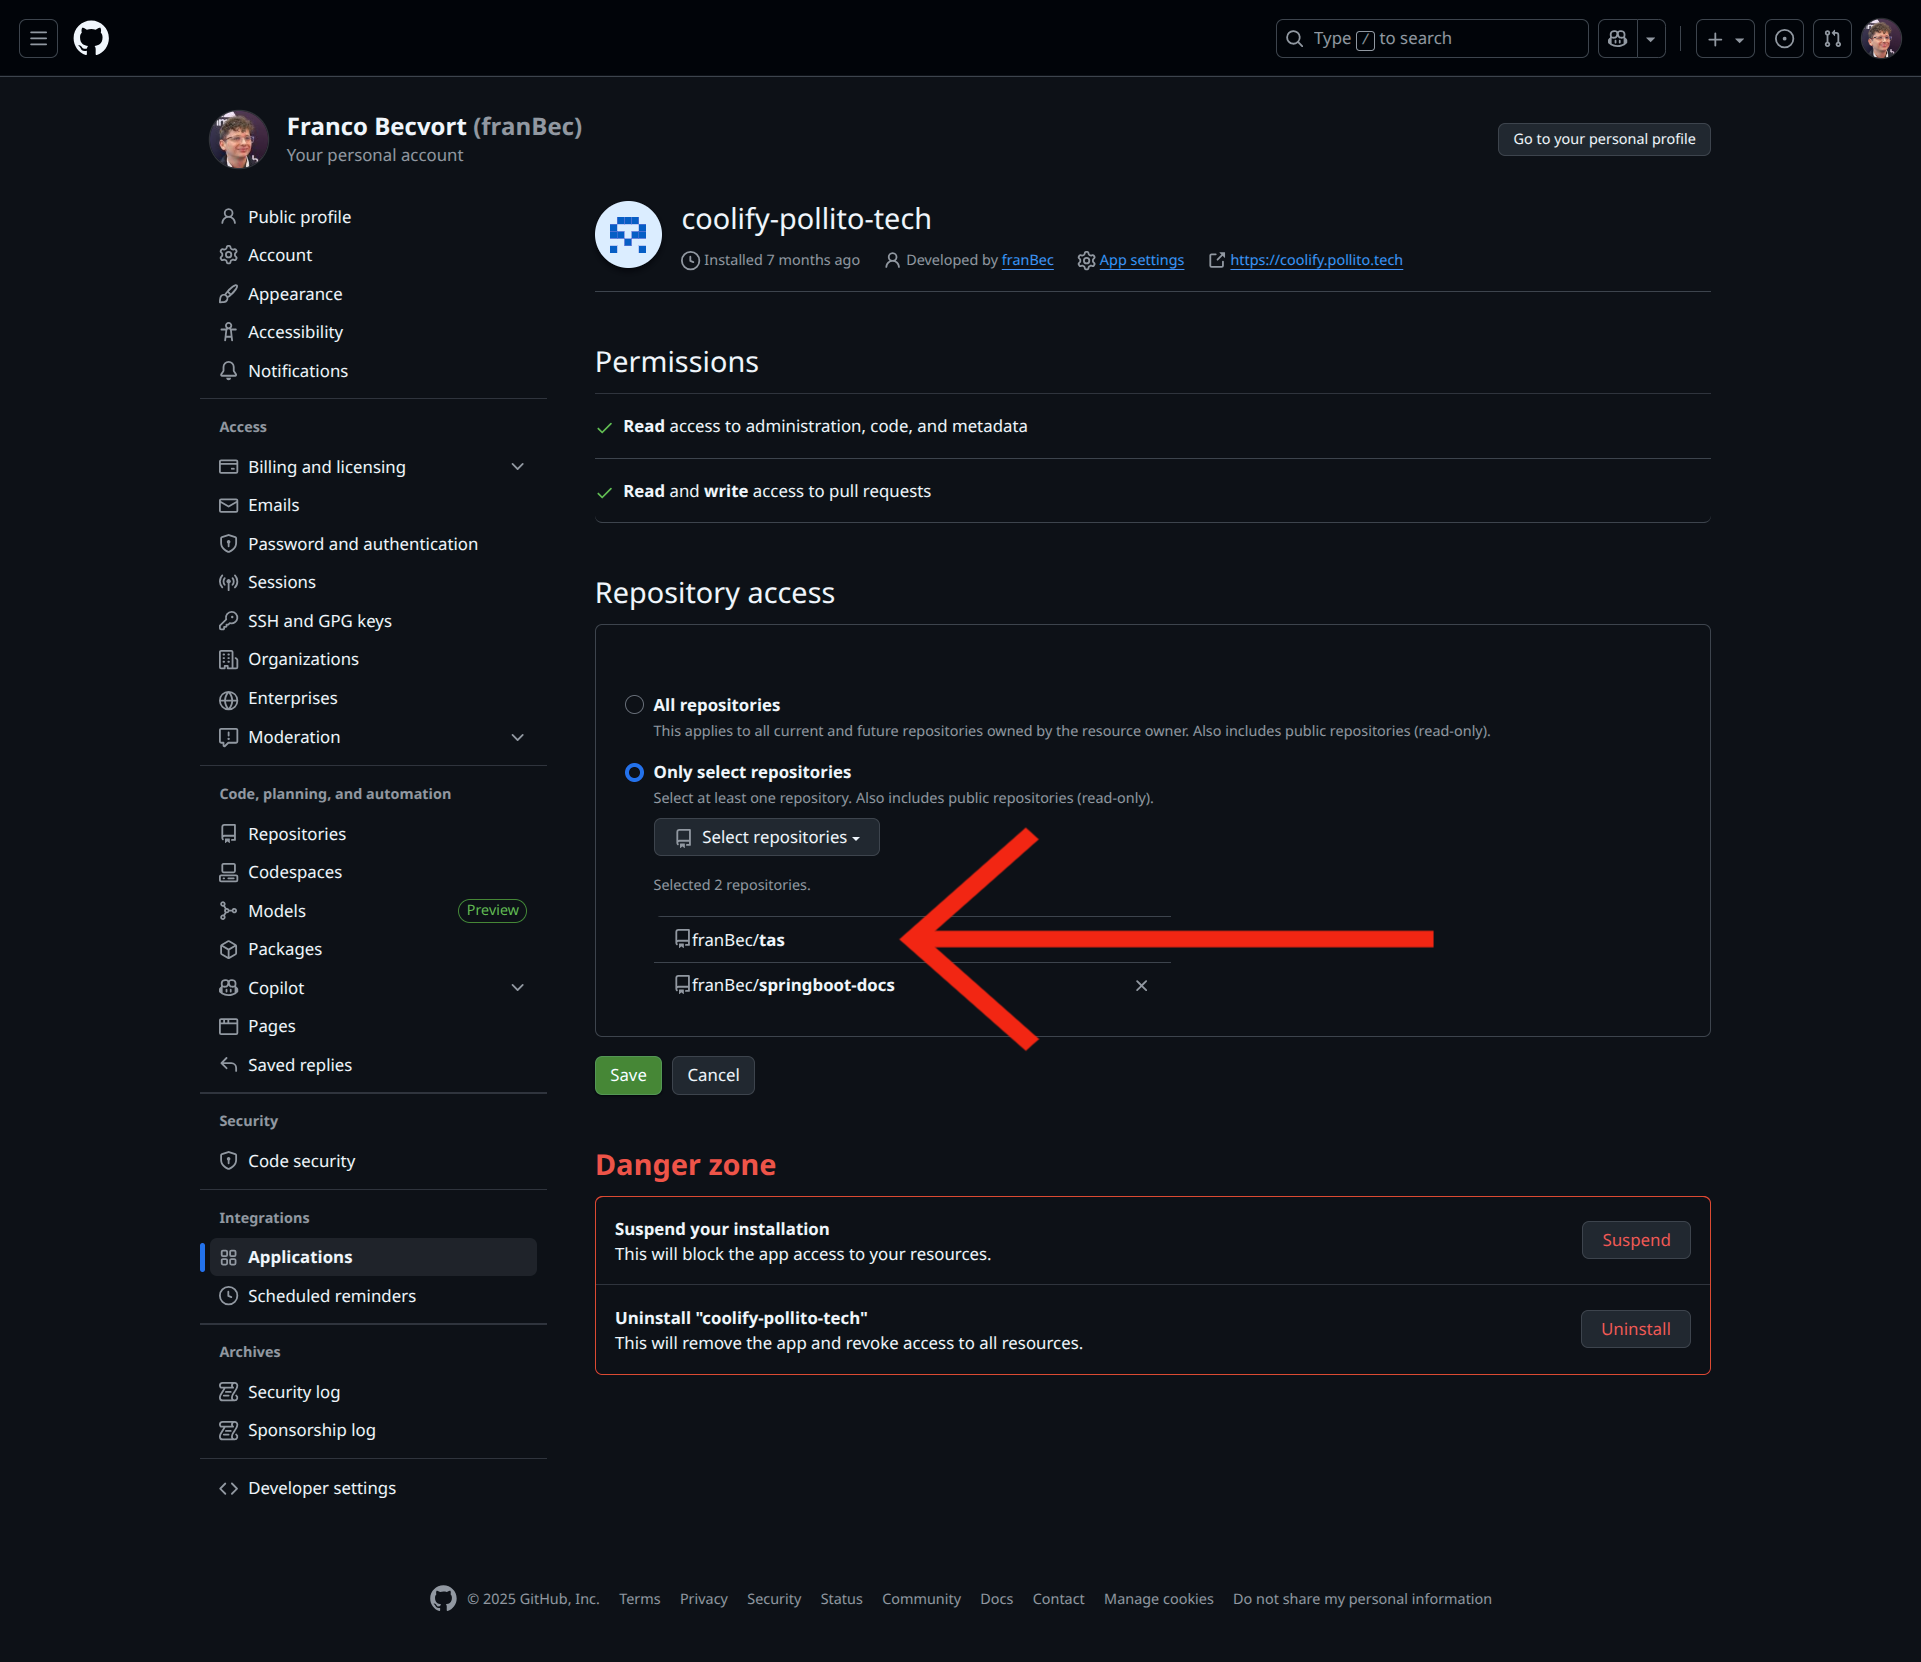Open the hamburger navigation menu

(x=37, y=38)
